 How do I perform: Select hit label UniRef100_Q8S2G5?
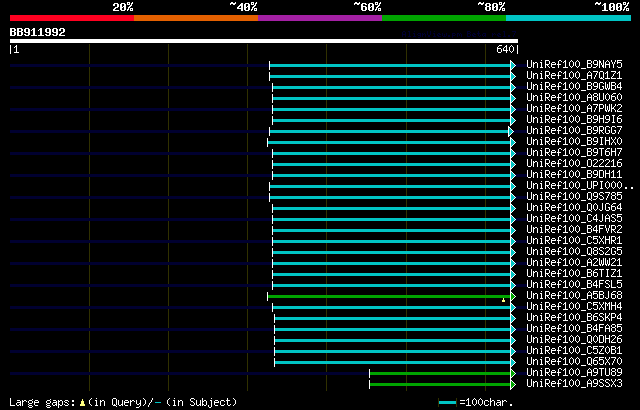[574, 252]
